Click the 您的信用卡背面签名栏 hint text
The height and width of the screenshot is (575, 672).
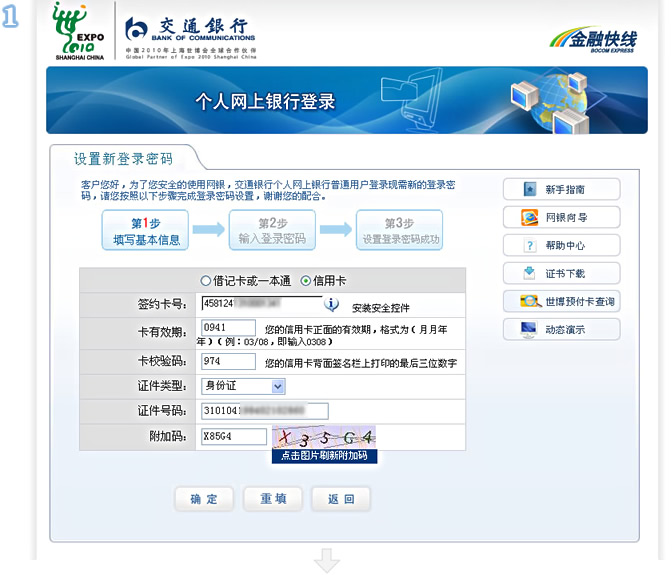[x=361, y=364]
